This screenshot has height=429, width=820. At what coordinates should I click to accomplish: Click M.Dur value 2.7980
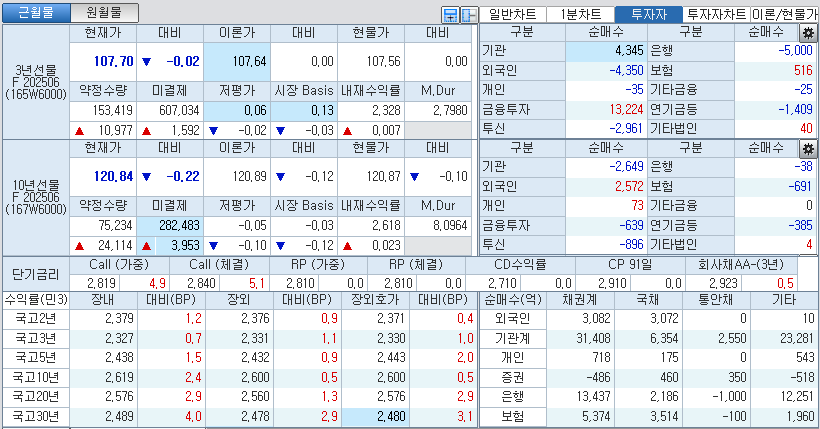[x=438, y=111]
